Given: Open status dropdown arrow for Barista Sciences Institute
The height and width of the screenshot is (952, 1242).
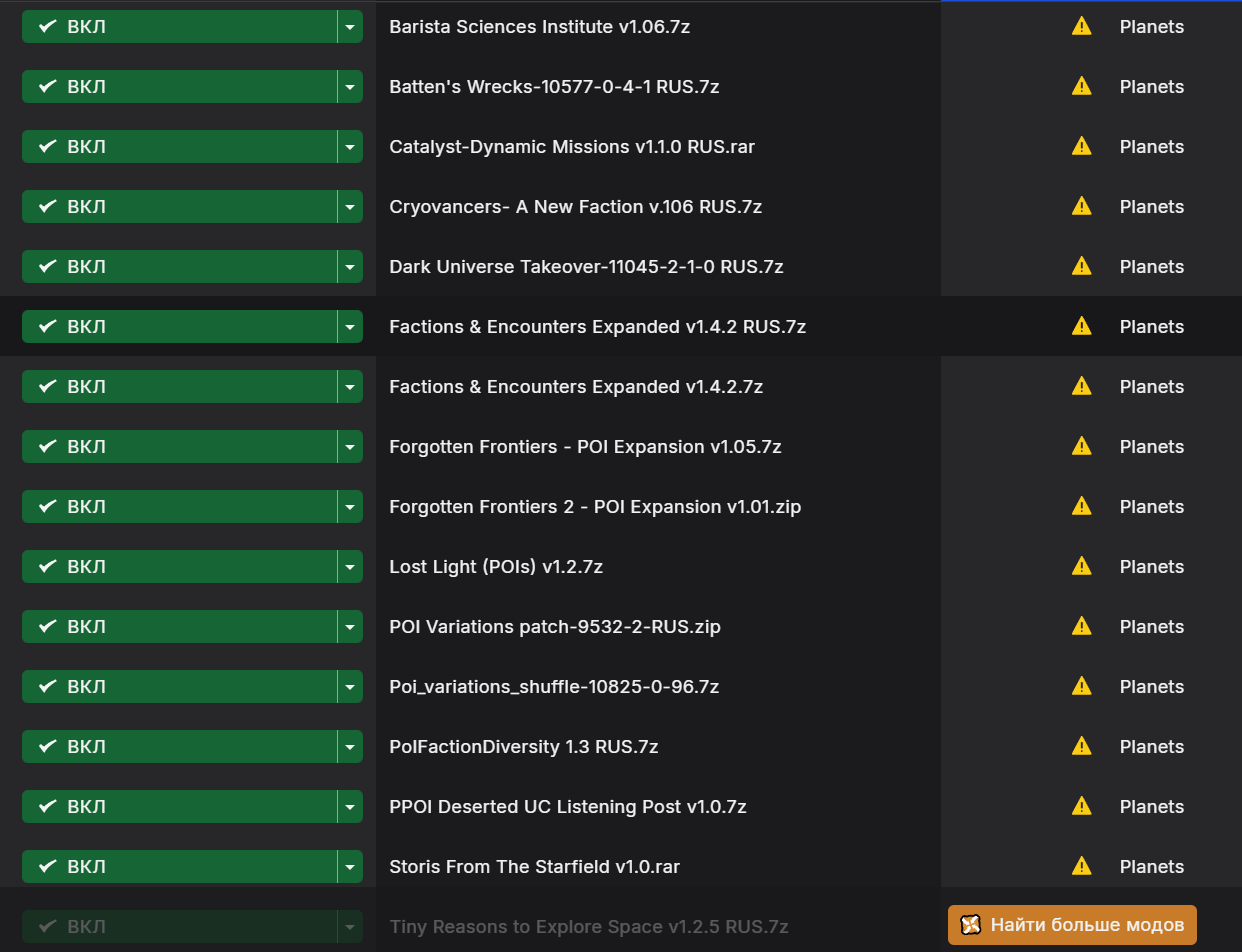Looking at the screenshot, I should (x=350, y=27).
